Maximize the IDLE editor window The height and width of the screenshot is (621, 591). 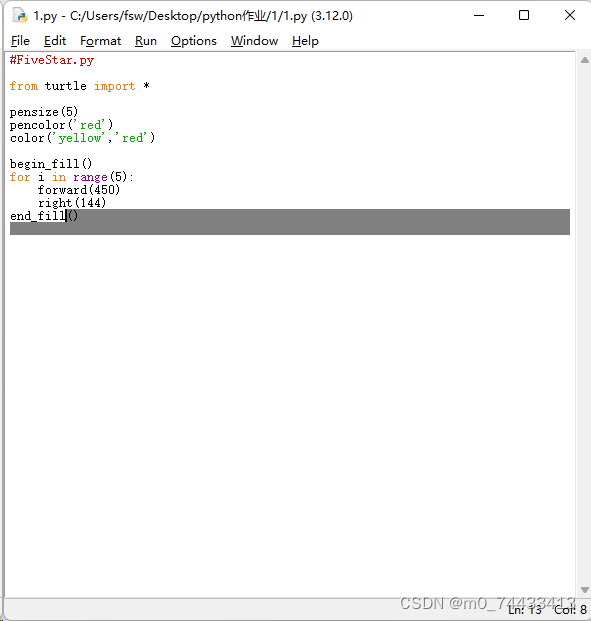click(524, 15)
